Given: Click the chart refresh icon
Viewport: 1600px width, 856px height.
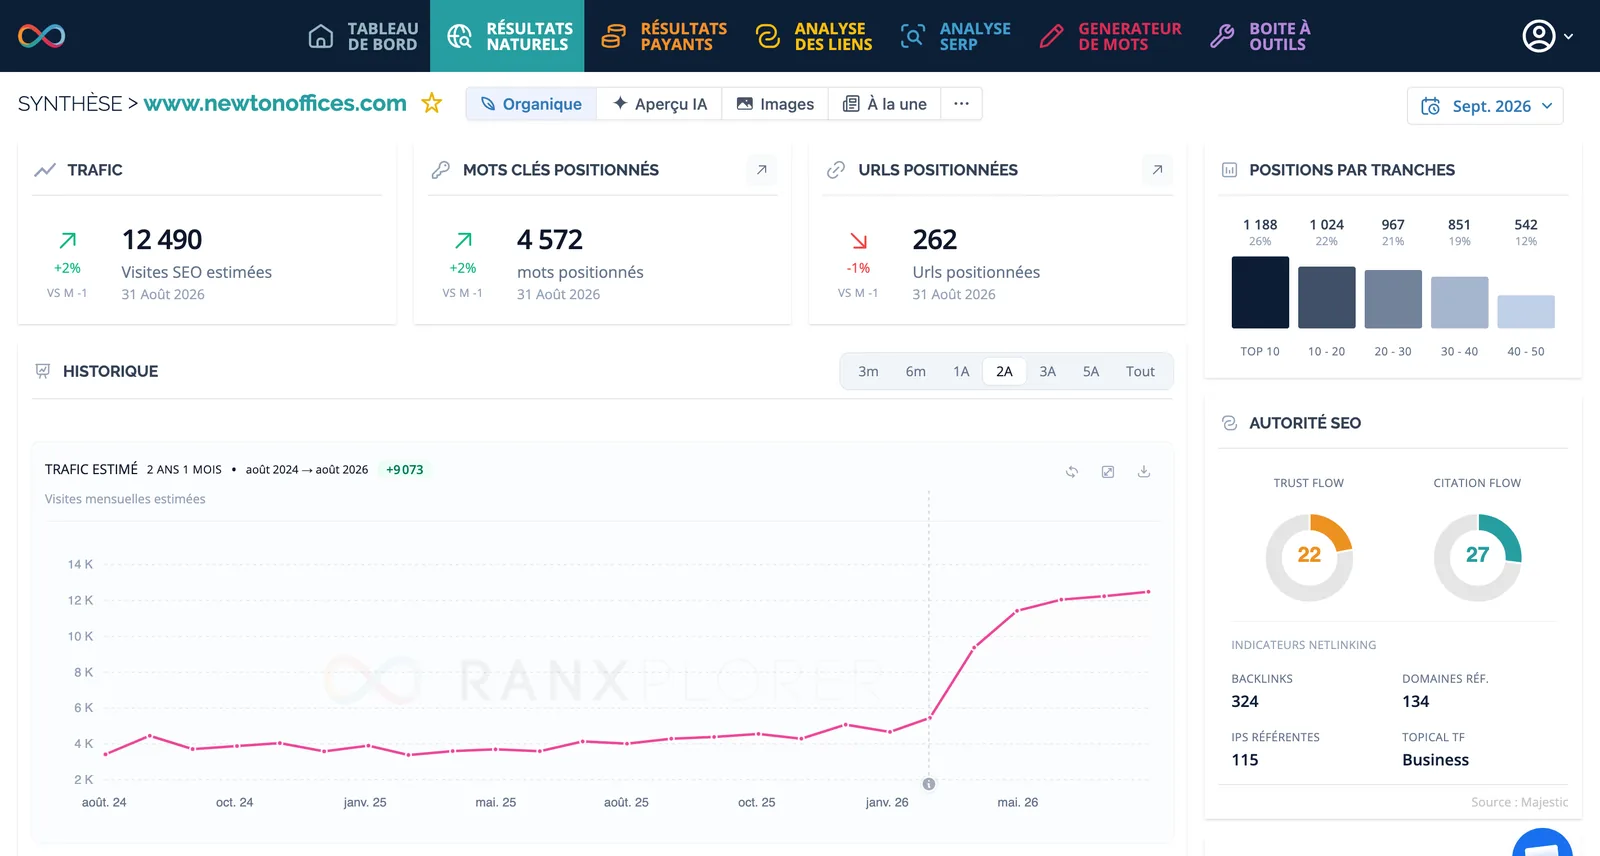Looking at the screenshot, I should point(1072,471).
